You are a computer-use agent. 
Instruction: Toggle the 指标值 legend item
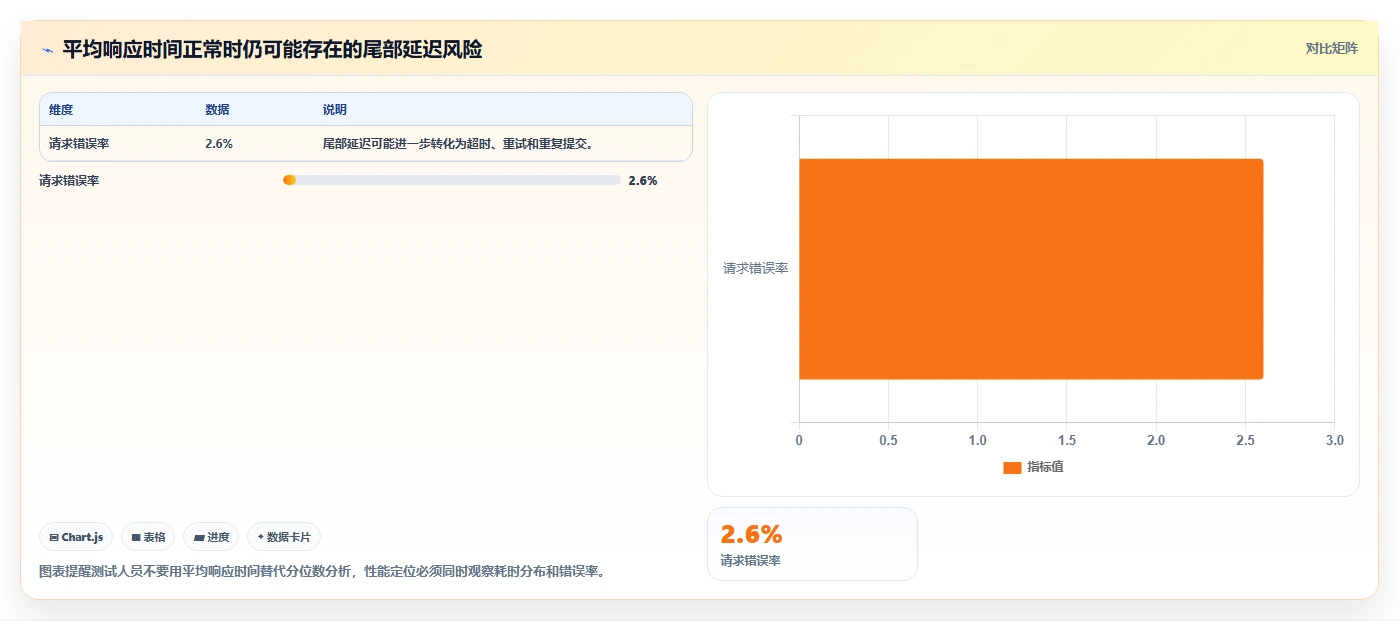tap(1033, 467)
